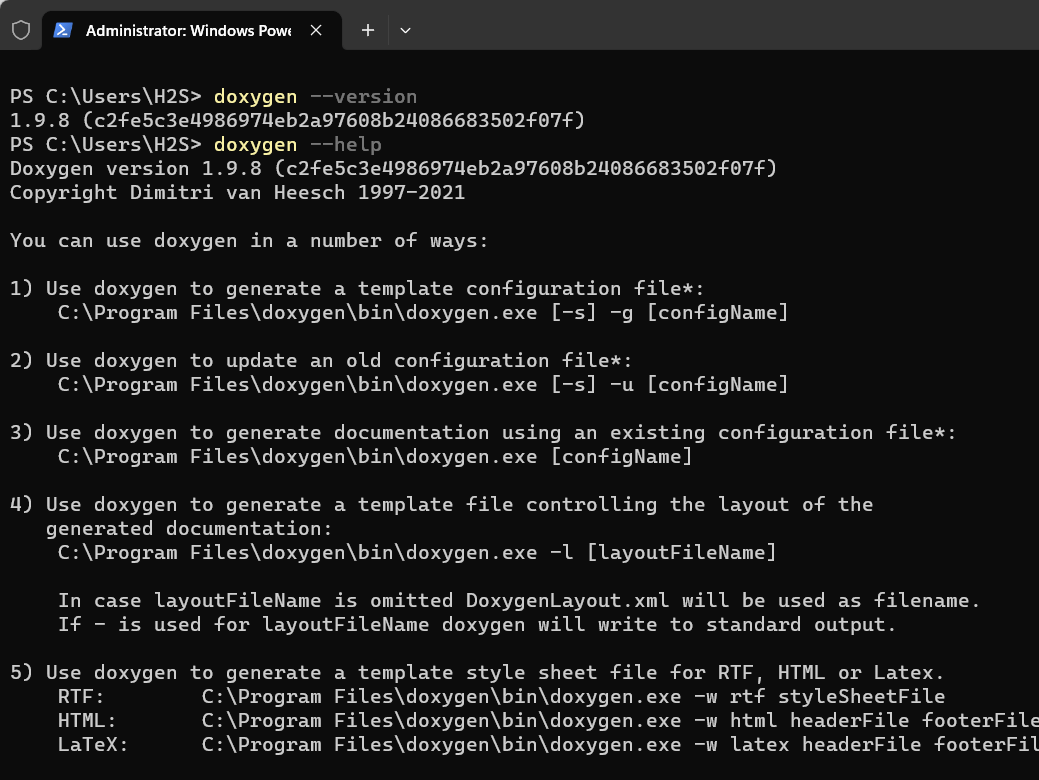This screenshot has height=780, width=1039.
Task: Click the 'generated documentation:' line
Action: 189,529
